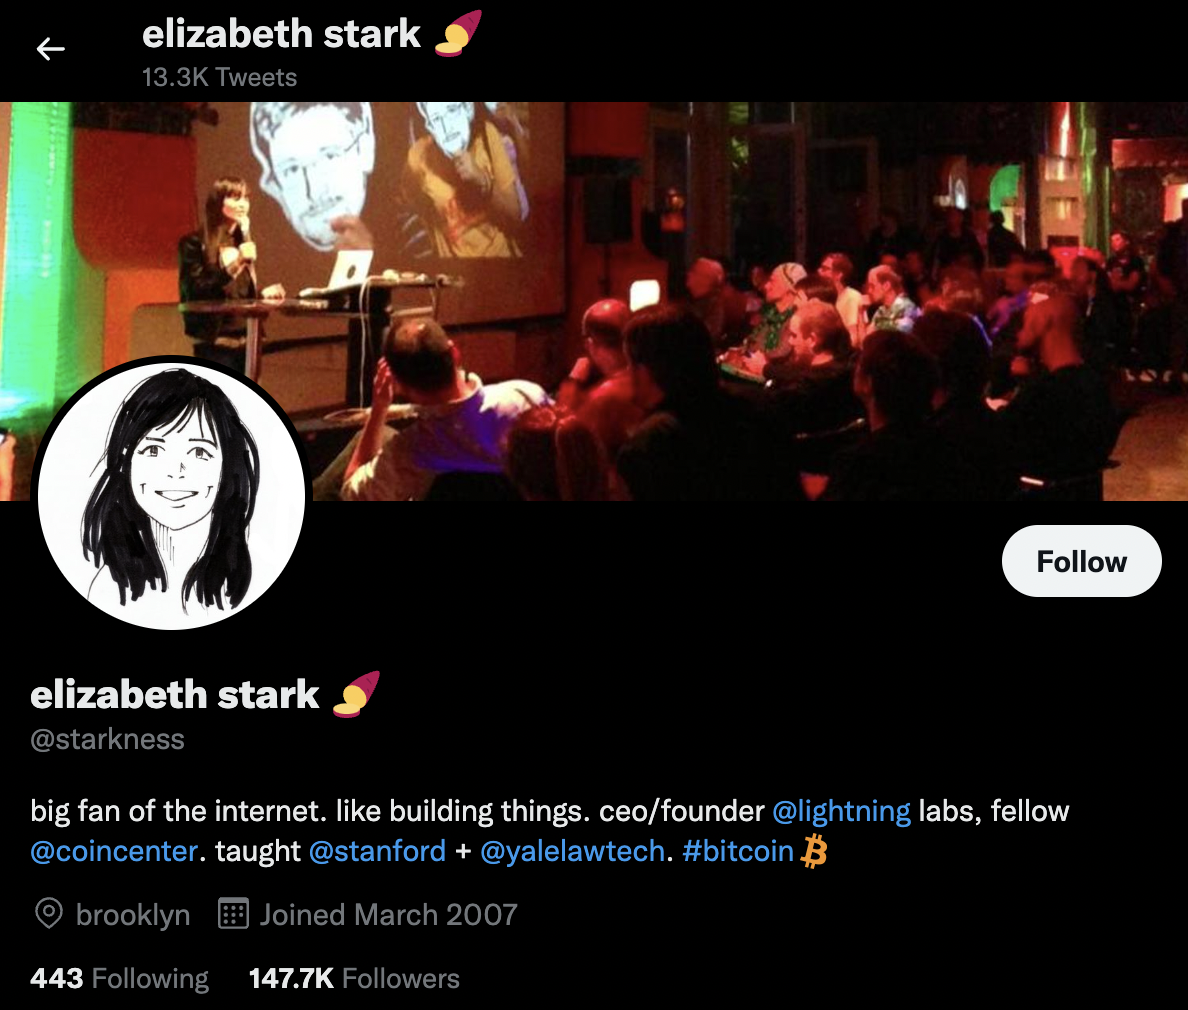Image resolution: width=1188 pixels, height=1010 pixels.
Task: Click the @starkness handle text
Action: click(108, 739)
